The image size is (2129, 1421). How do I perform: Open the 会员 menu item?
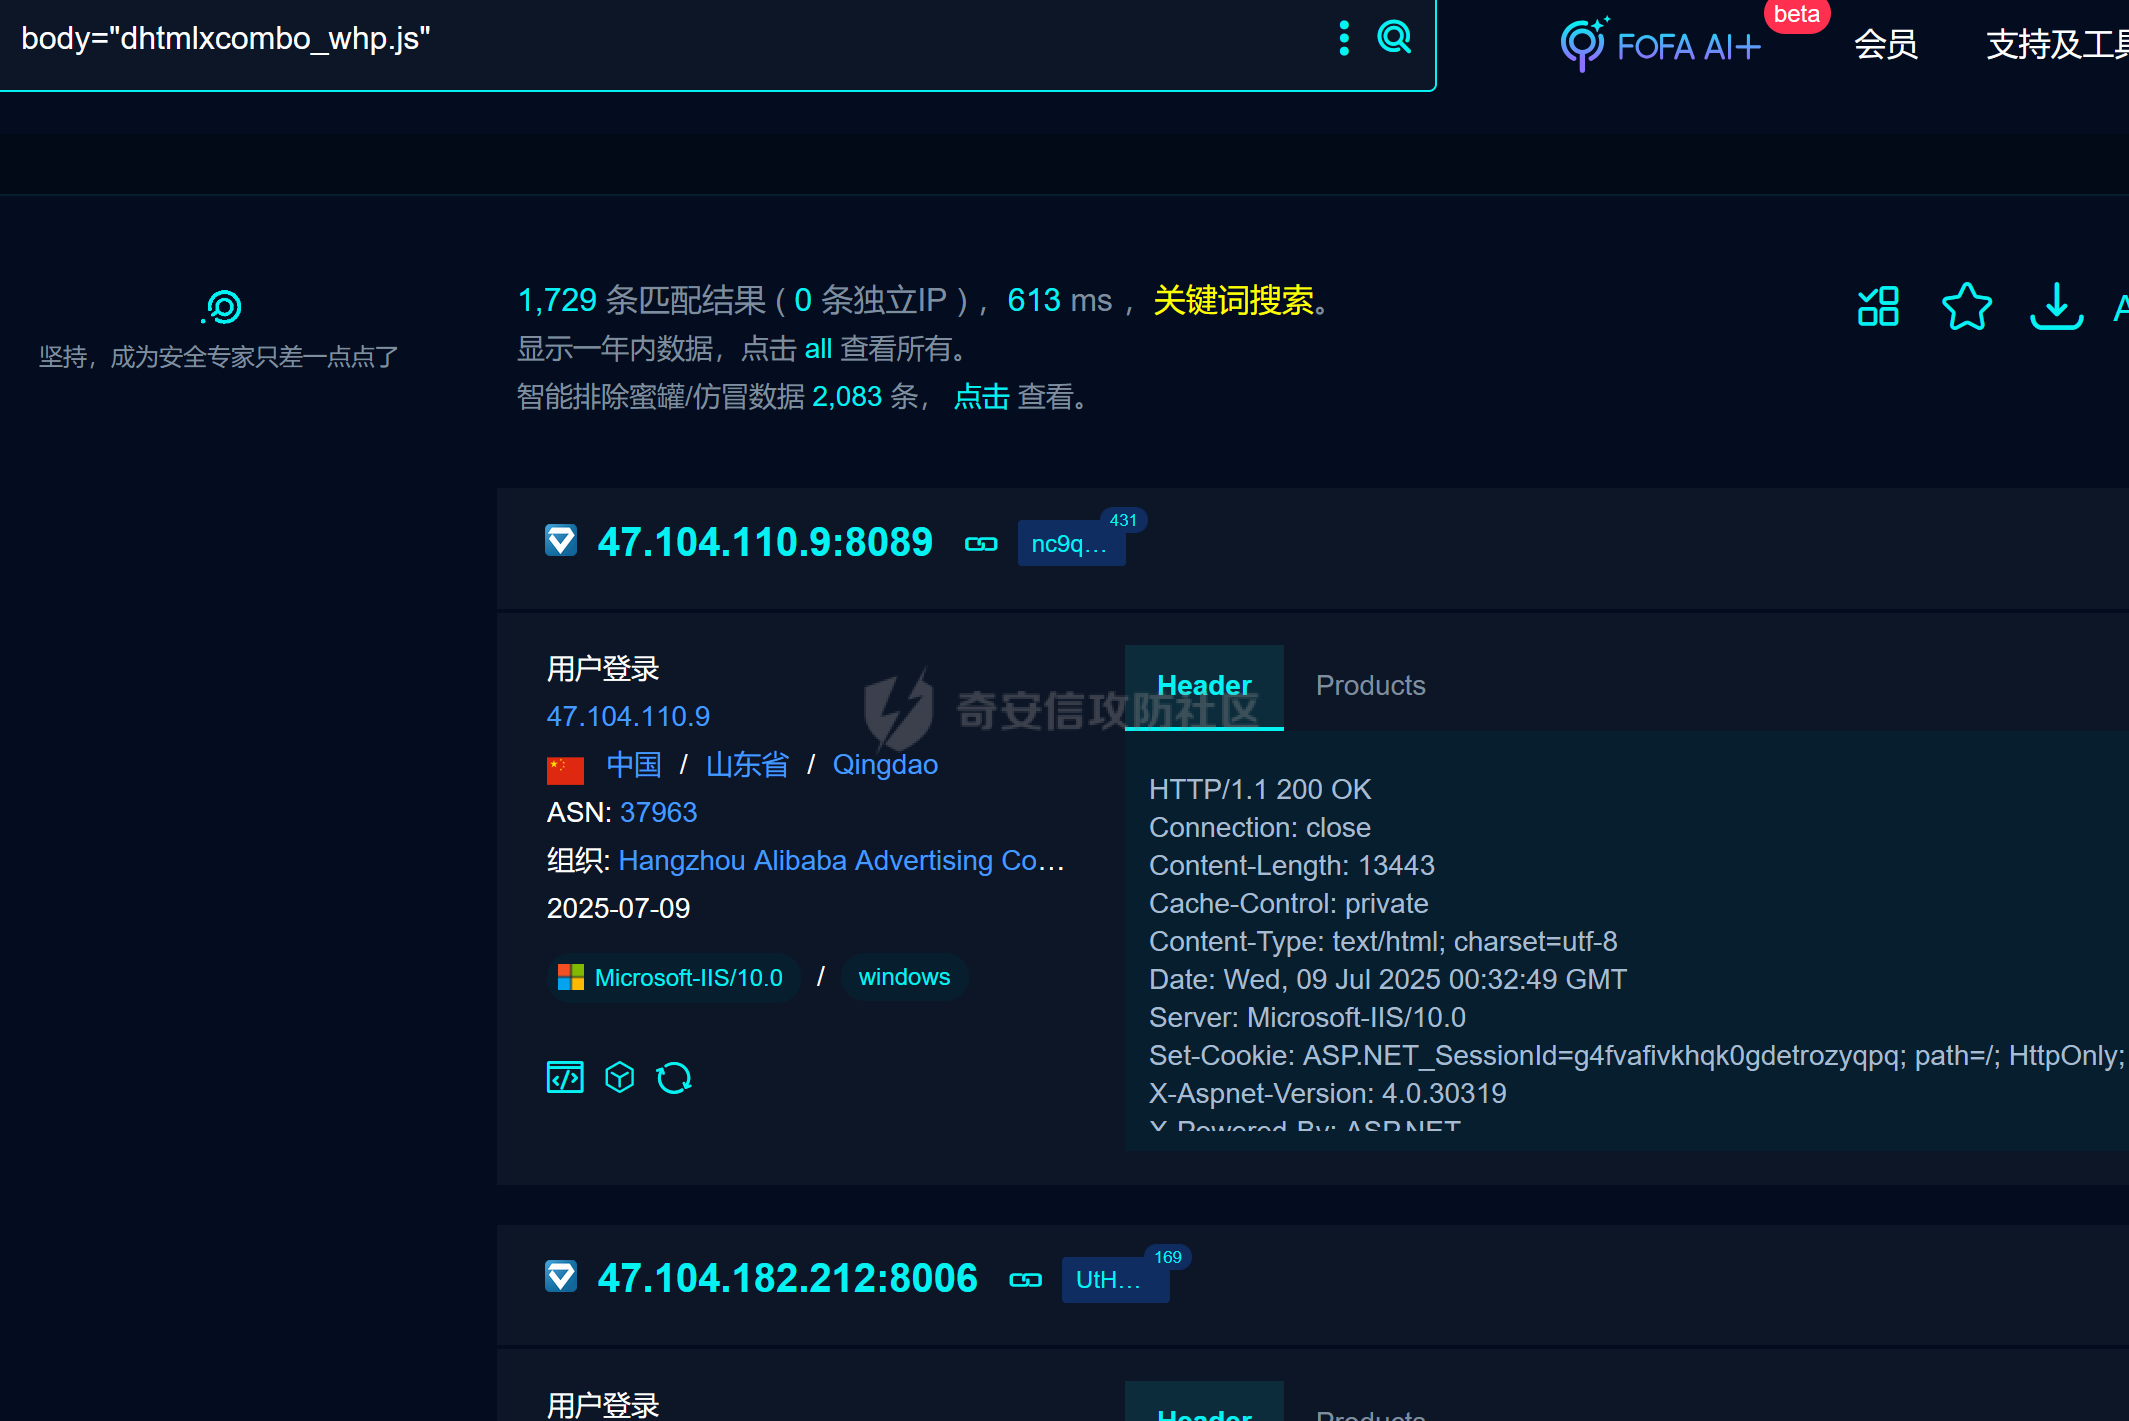pos(1886,45)
